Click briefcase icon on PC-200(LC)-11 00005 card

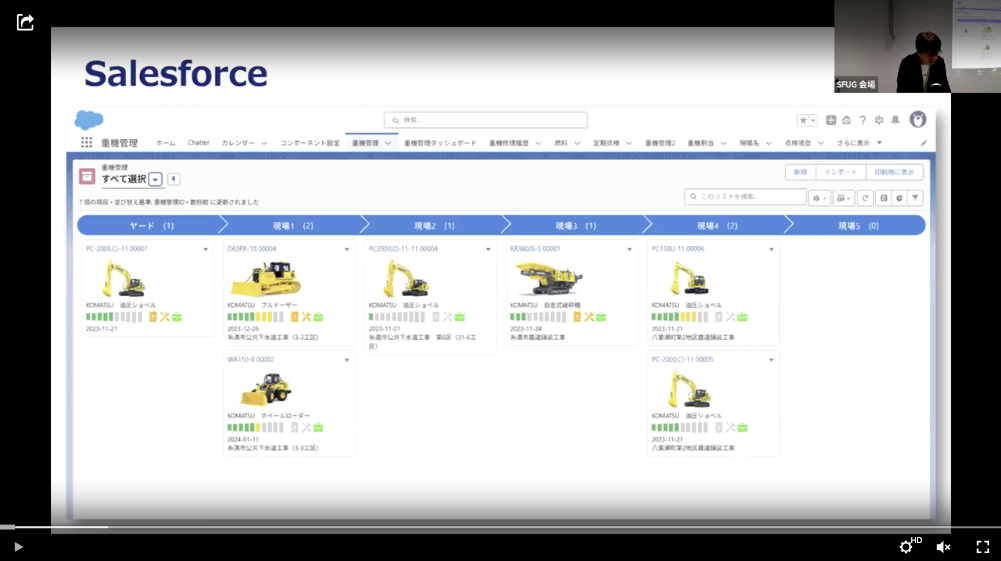click(x=742, y=427)
